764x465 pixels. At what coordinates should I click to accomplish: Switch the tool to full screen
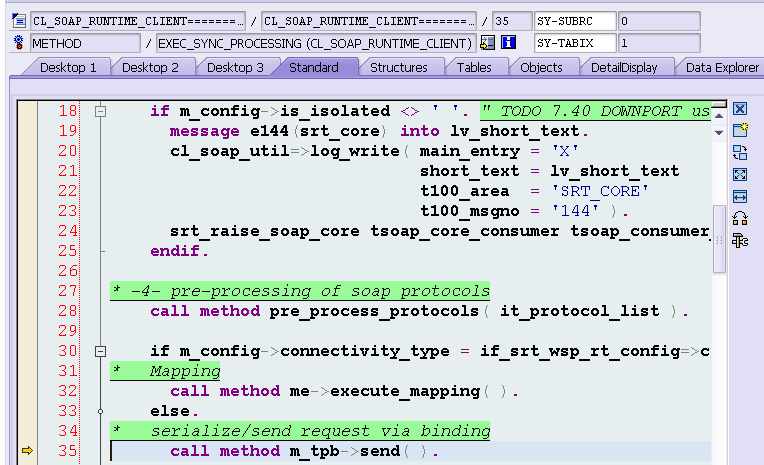[x=740, y=174]
